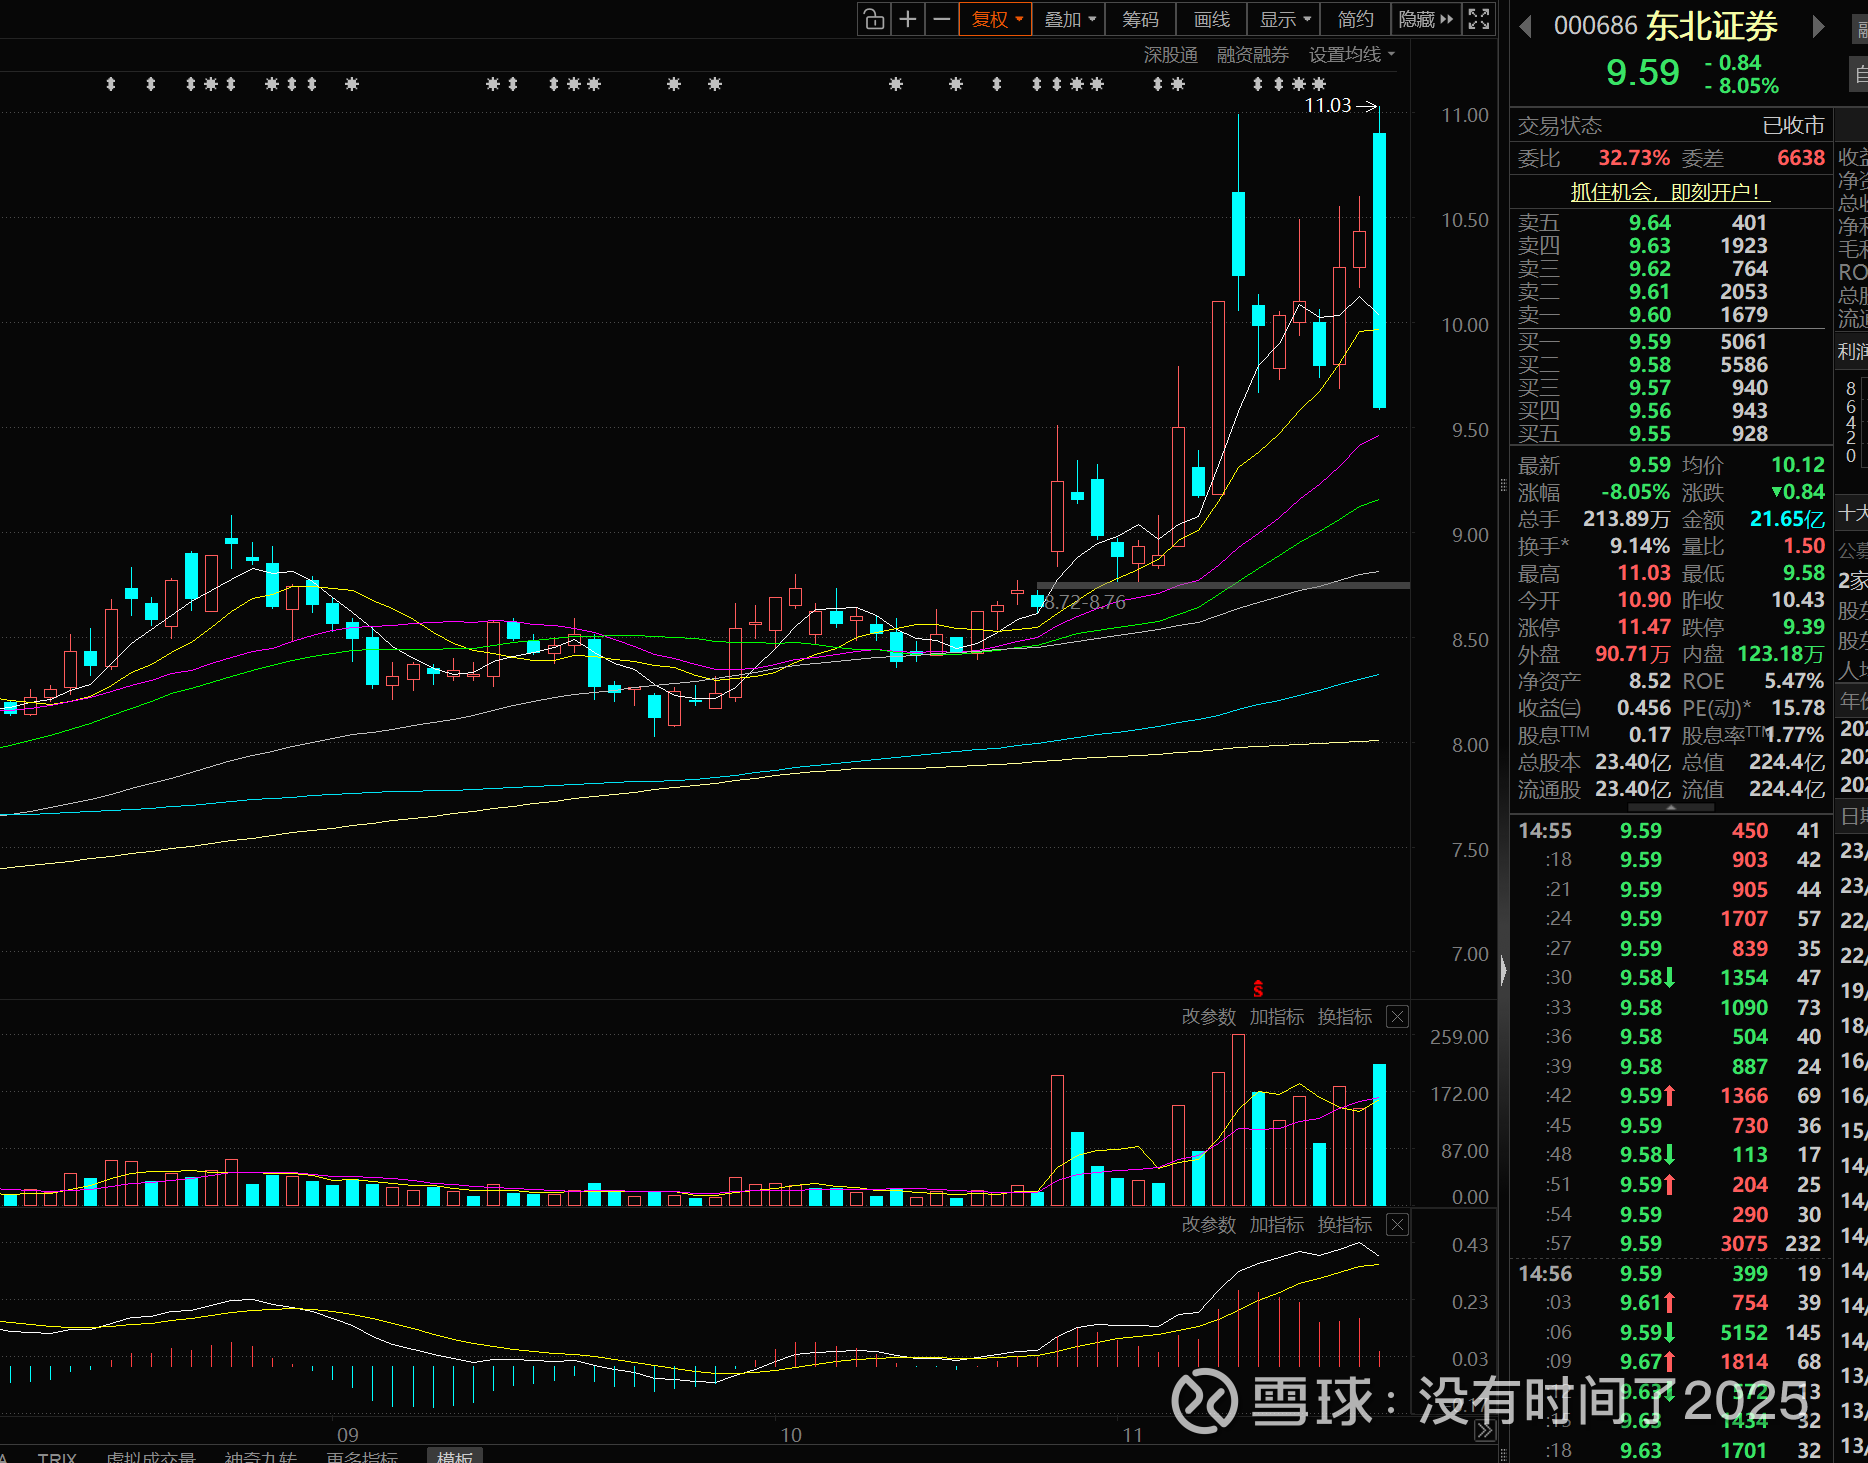Click the 11.03 high price label on chart
The image size is (1868, 1463).
pyautogui.click(x=1327, y=105)
